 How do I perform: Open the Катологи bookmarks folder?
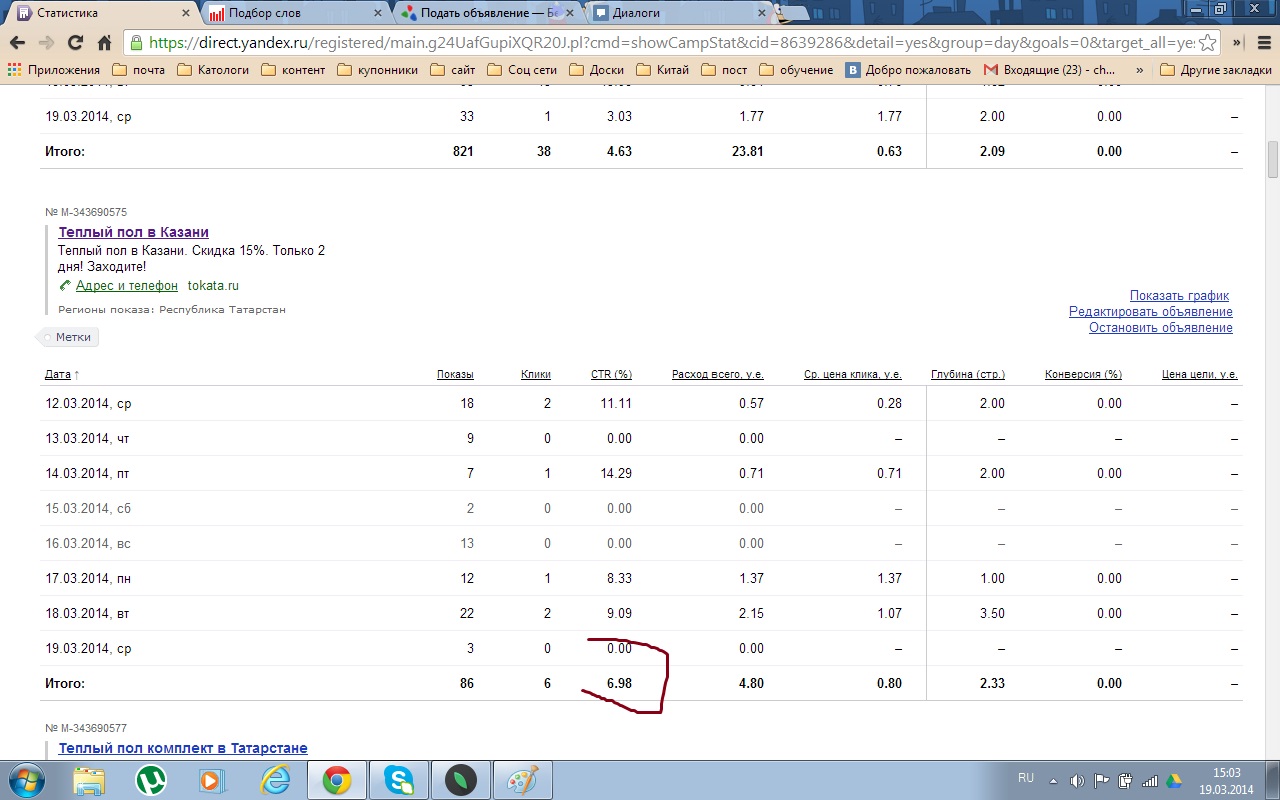212,70
